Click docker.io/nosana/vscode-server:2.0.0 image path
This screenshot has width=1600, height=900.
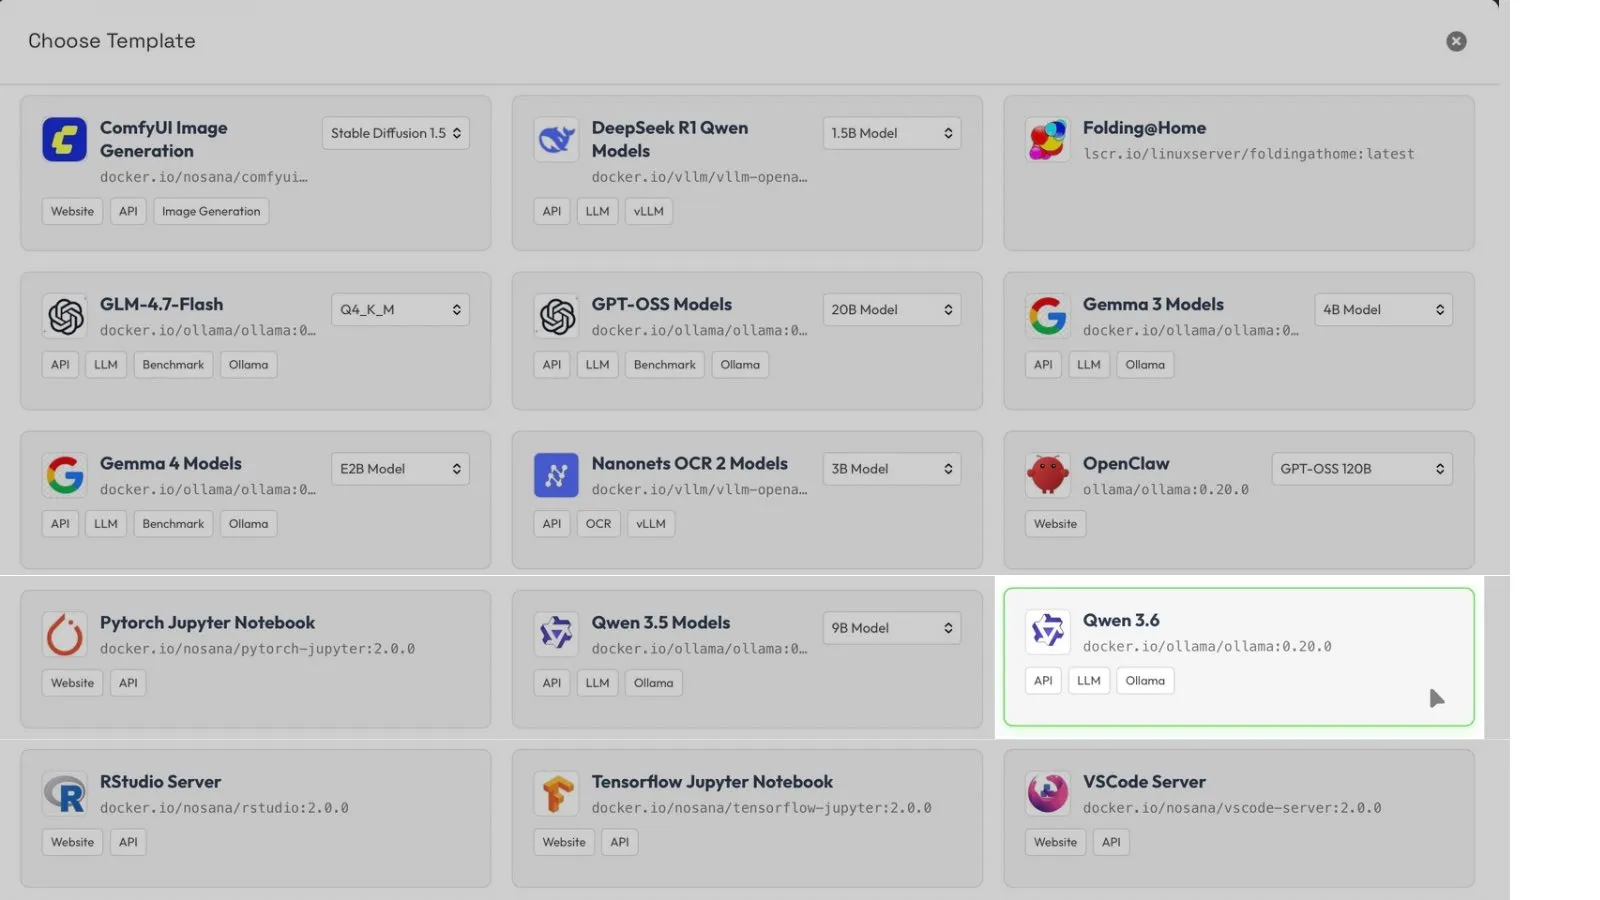(x=1232, y=808)
